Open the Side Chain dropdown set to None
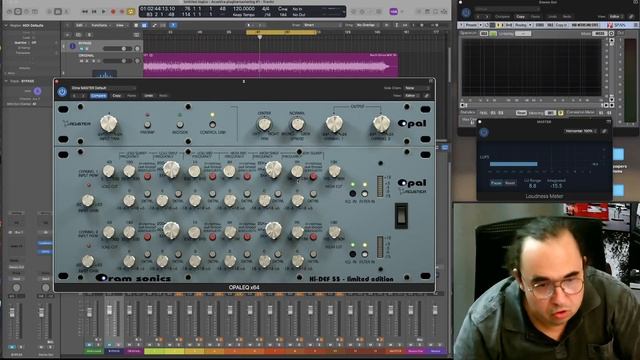Screen dimensions: 640x360 point(417,88)
